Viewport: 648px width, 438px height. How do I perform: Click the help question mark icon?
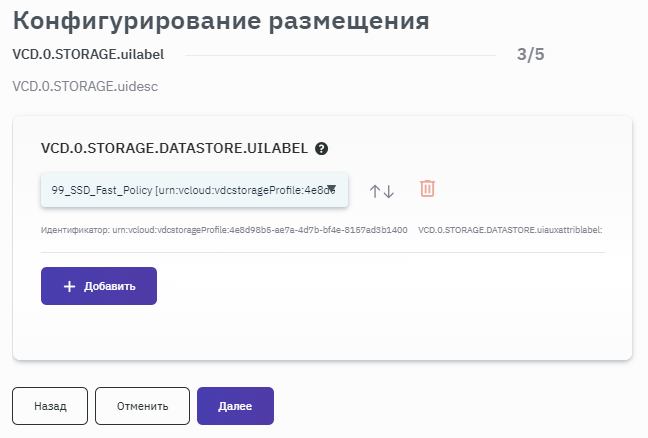click(x=321, y=148)
